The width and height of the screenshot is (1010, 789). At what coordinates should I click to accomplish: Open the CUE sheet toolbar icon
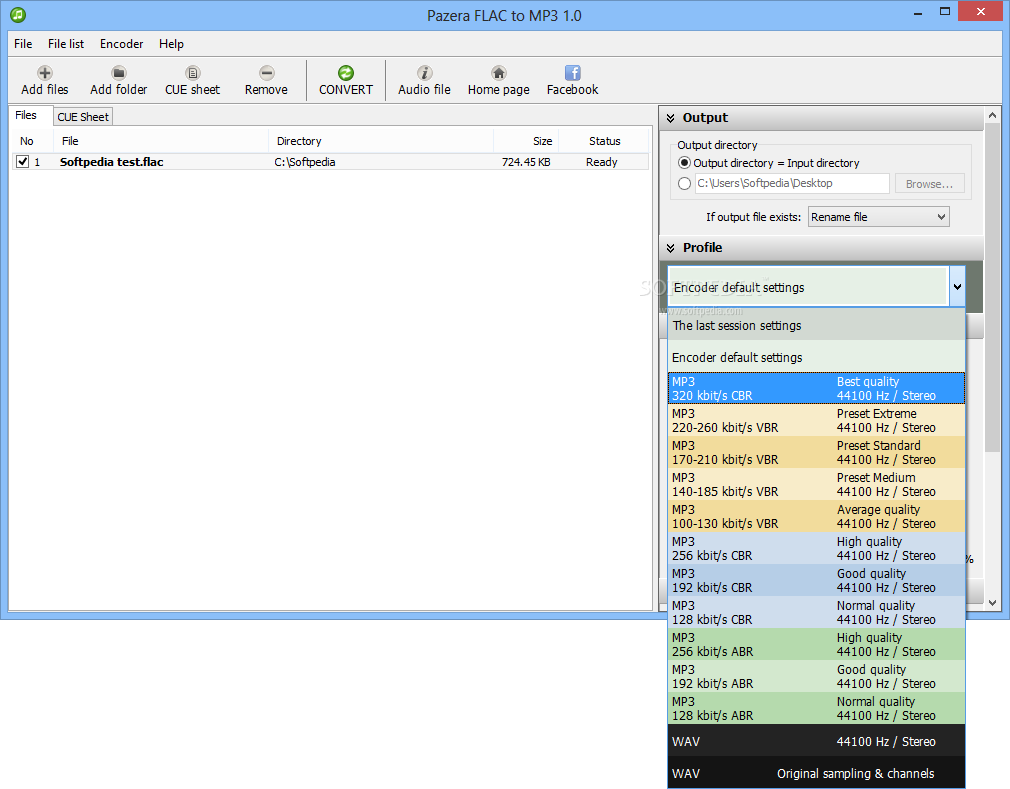point(193,73)
